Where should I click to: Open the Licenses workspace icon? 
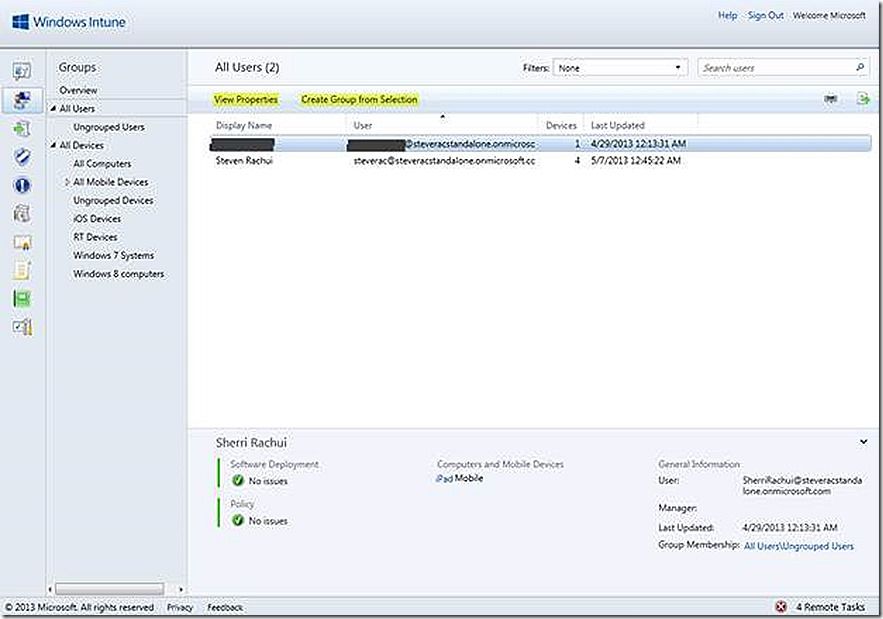click(x=22, y=242)
